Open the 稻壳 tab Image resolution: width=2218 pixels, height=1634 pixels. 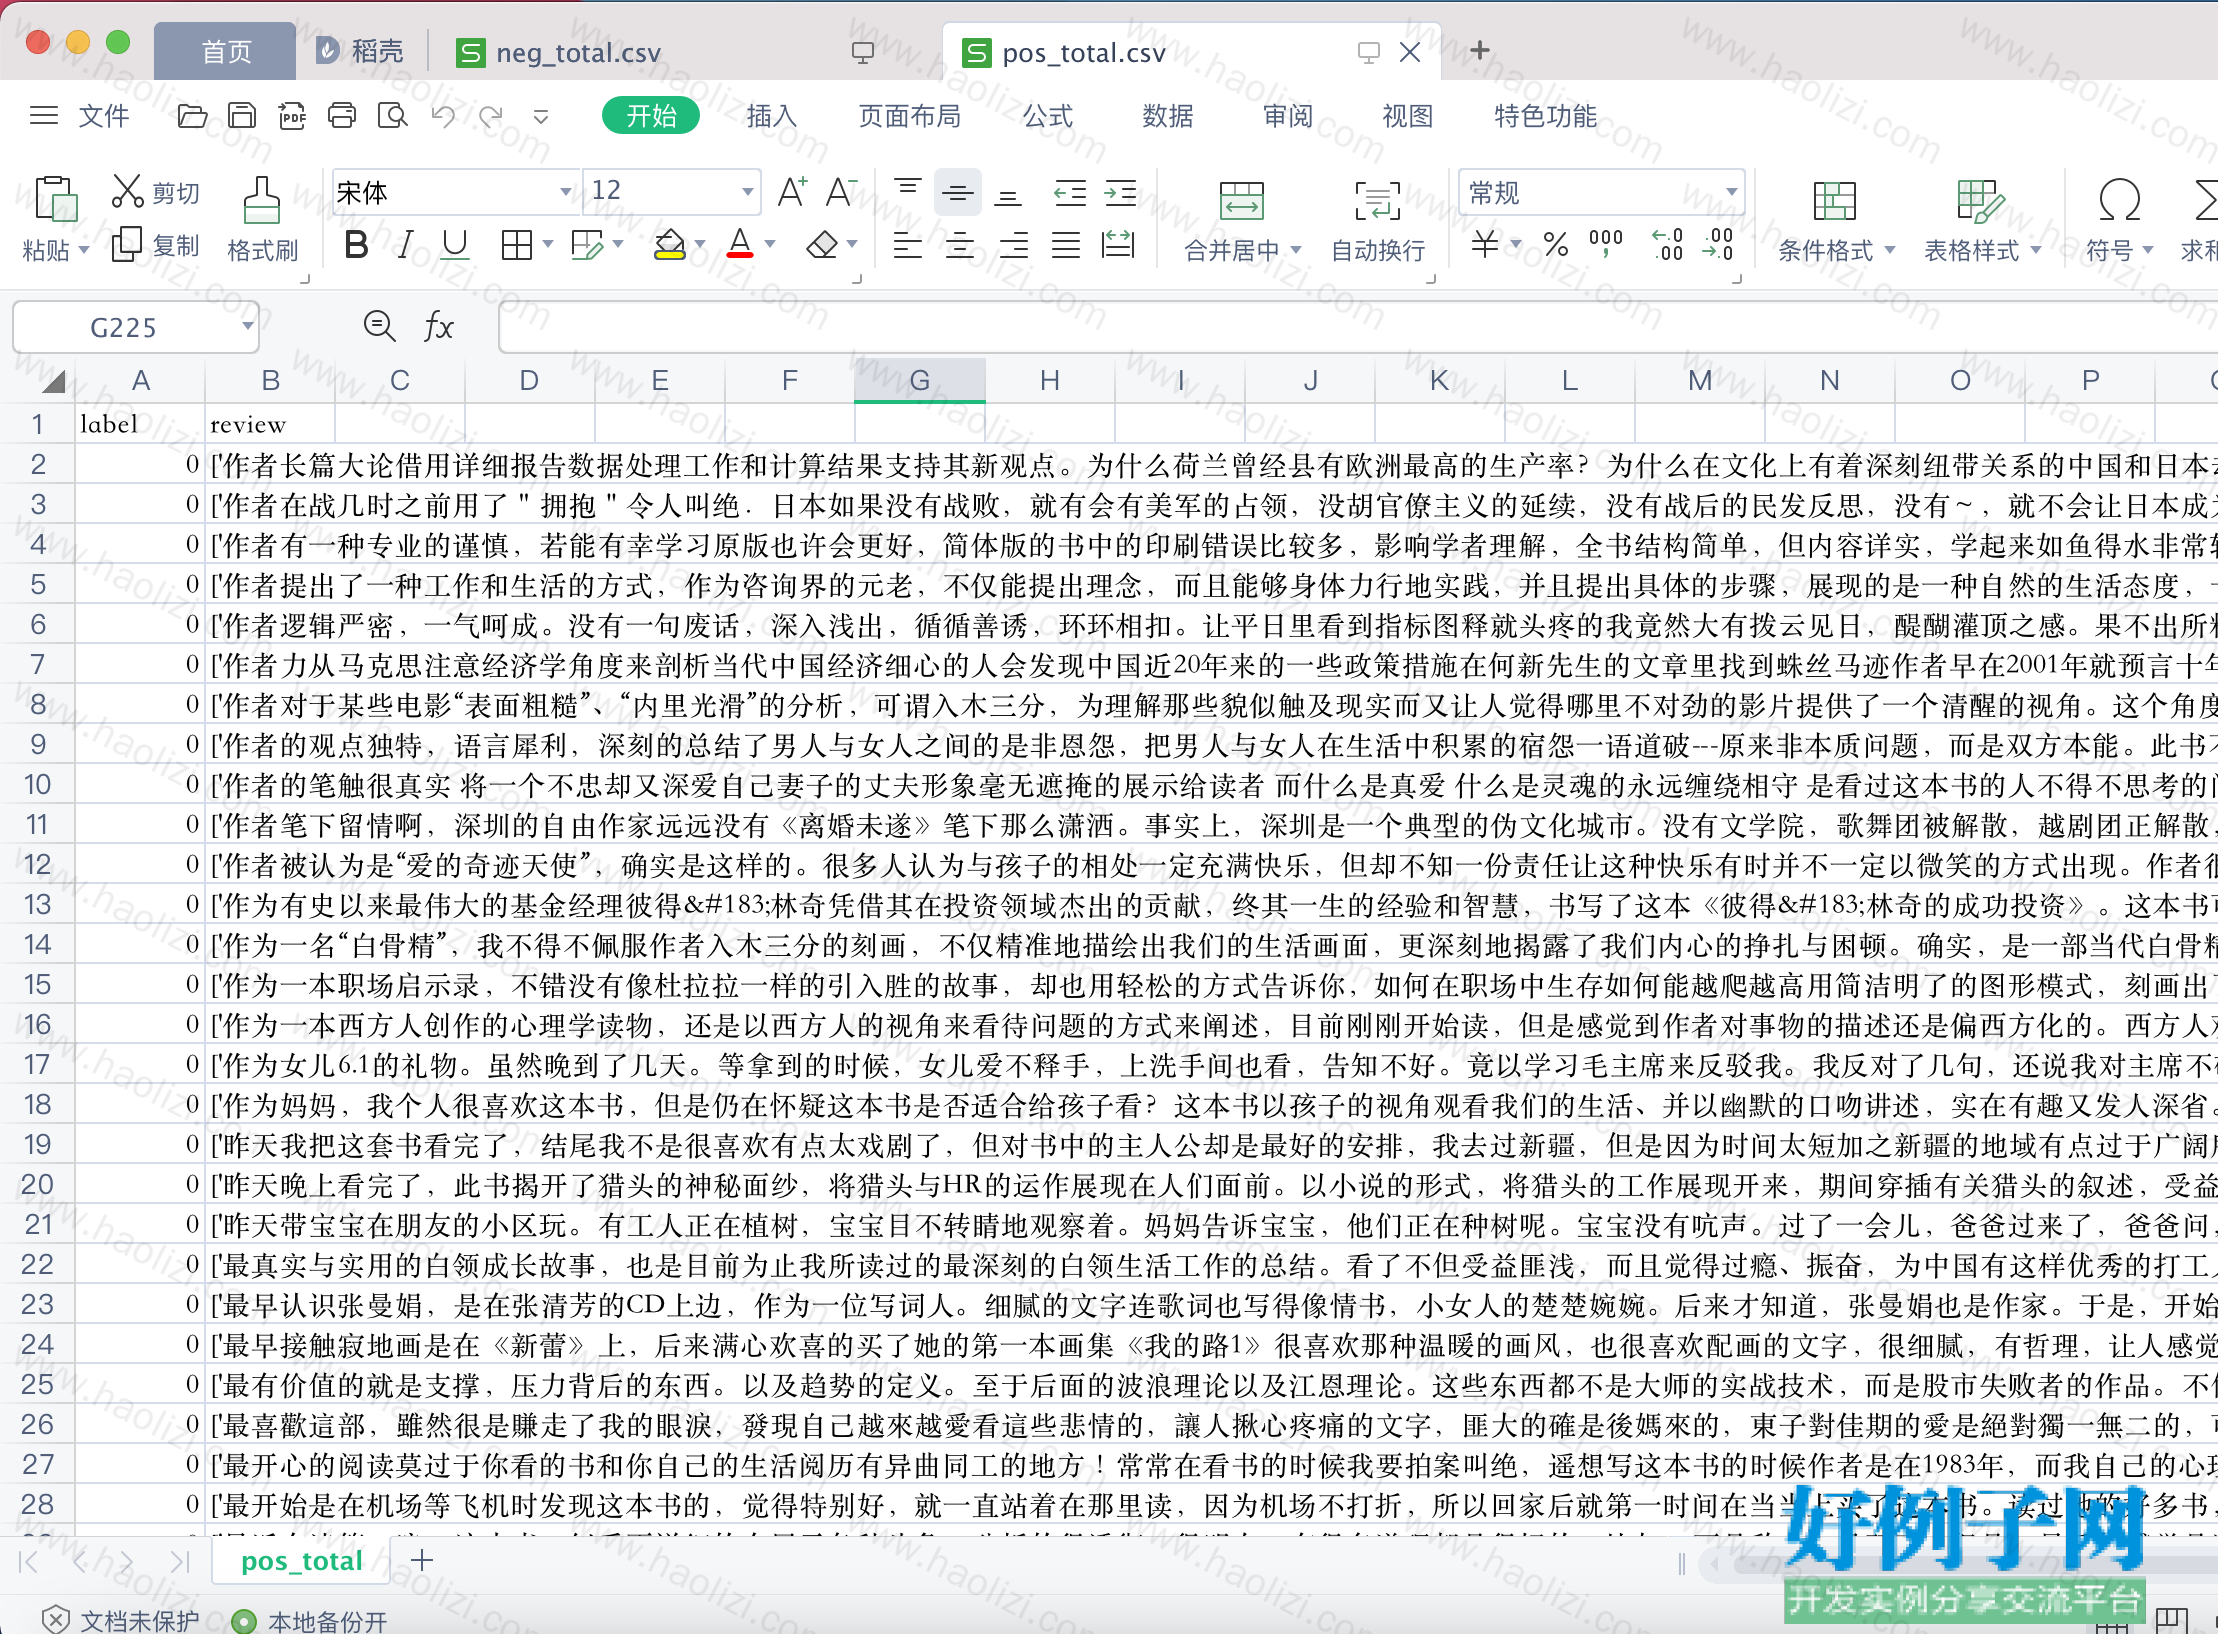point(361,51)
